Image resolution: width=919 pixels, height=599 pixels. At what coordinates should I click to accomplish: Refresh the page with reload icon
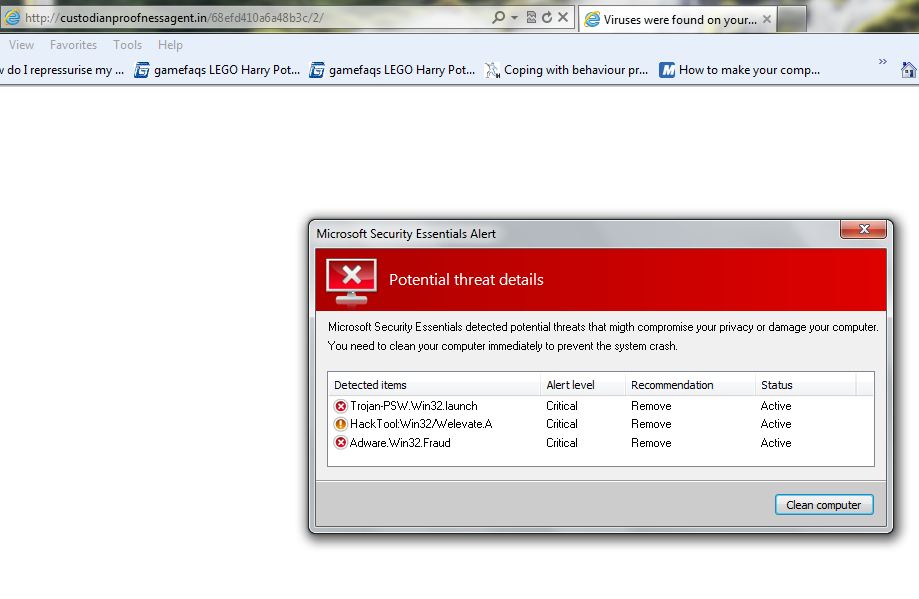coord(547,17)
